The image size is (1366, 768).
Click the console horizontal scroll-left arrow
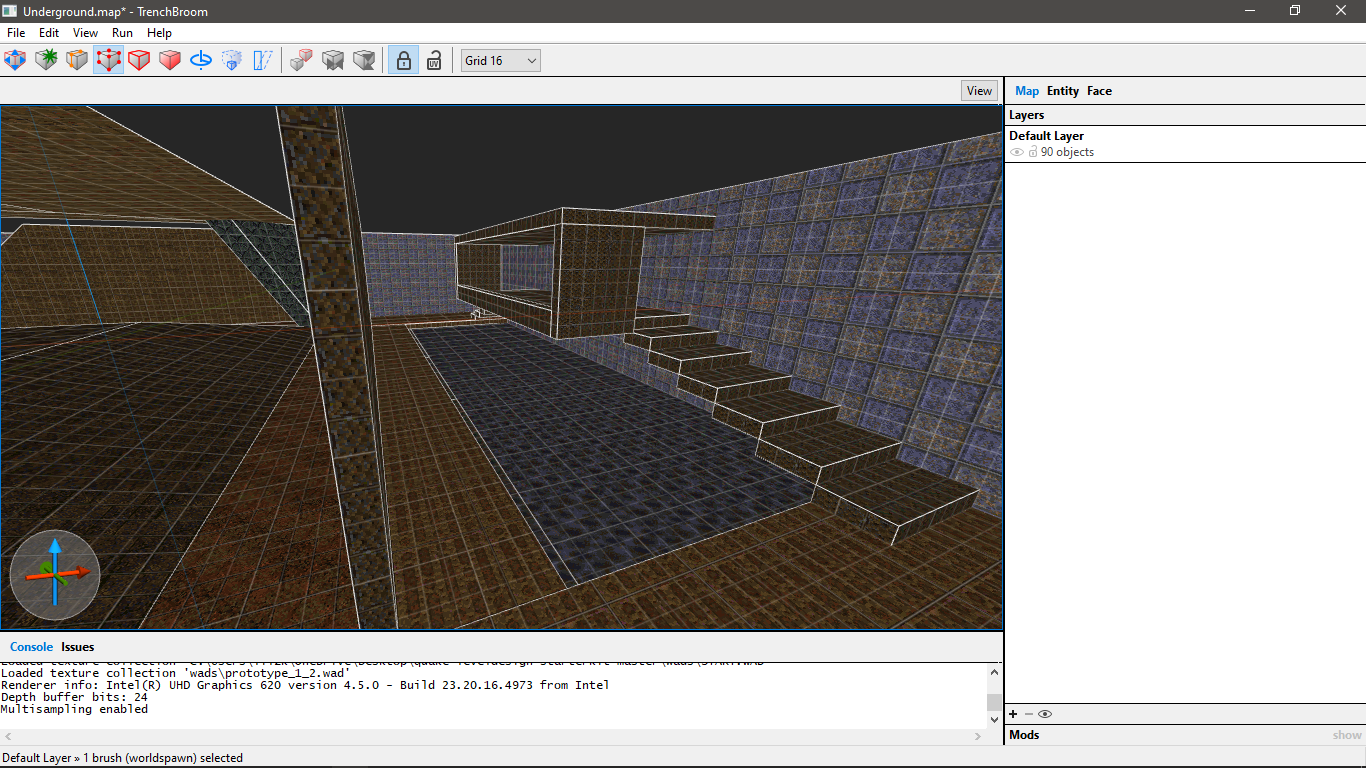pos(8,736)
